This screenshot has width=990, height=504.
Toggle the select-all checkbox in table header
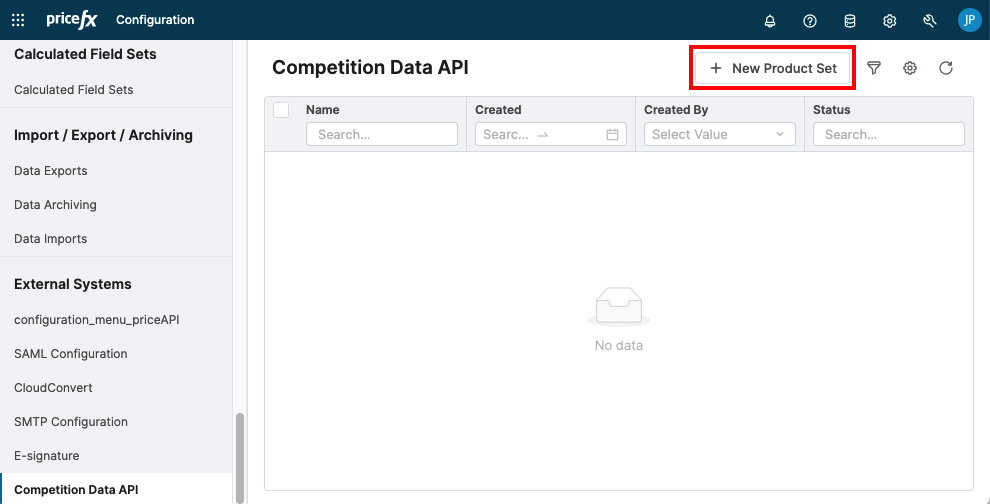coord(281,110)
